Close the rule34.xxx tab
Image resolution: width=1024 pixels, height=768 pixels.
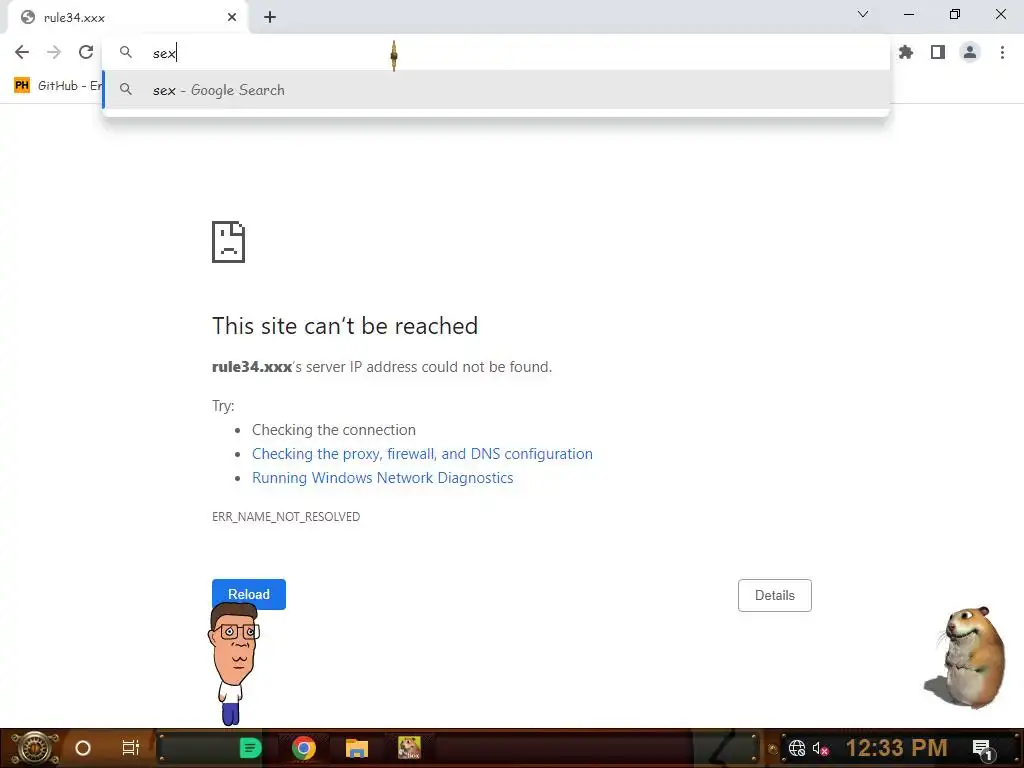point(232,17)
